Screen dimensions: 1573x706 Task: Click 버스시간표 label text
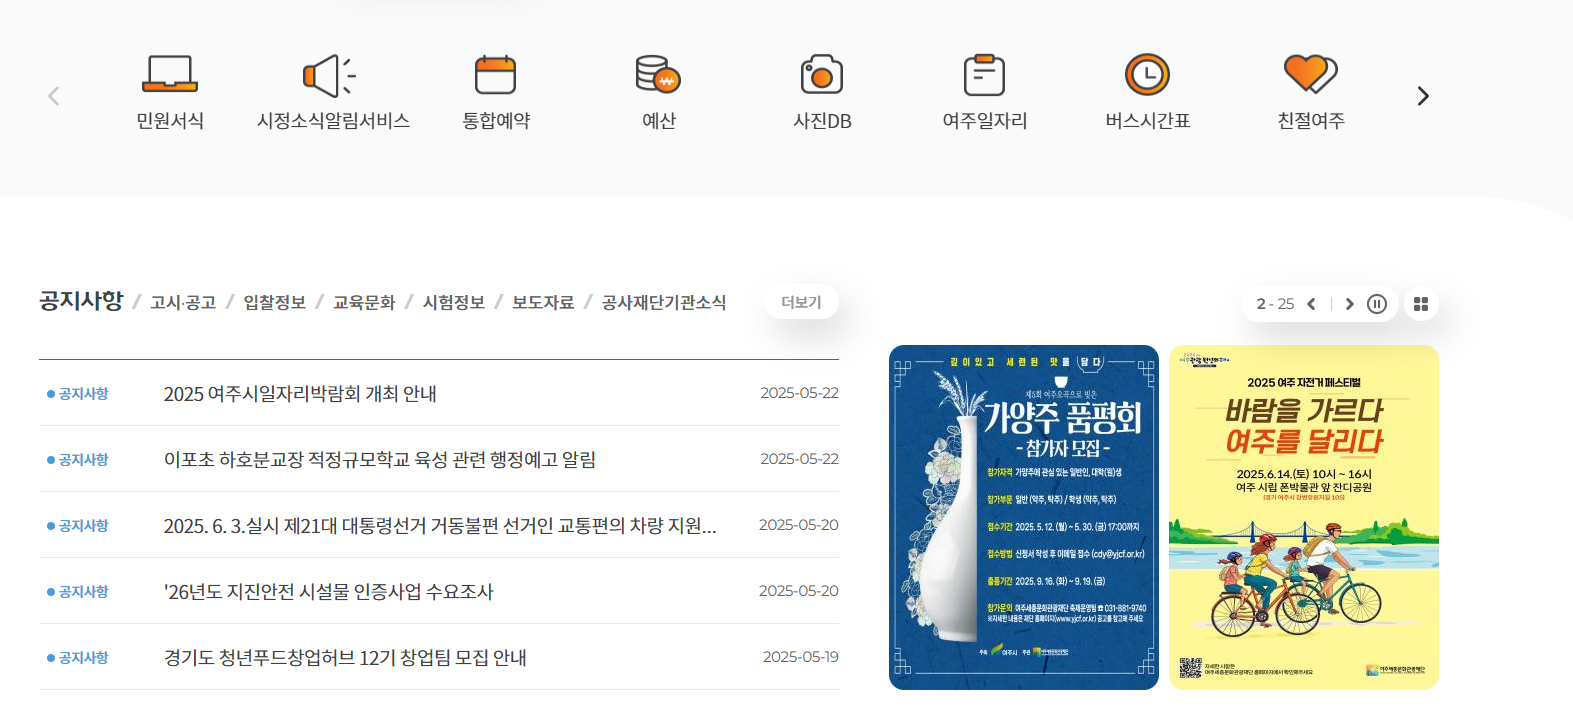(1148, 121)
